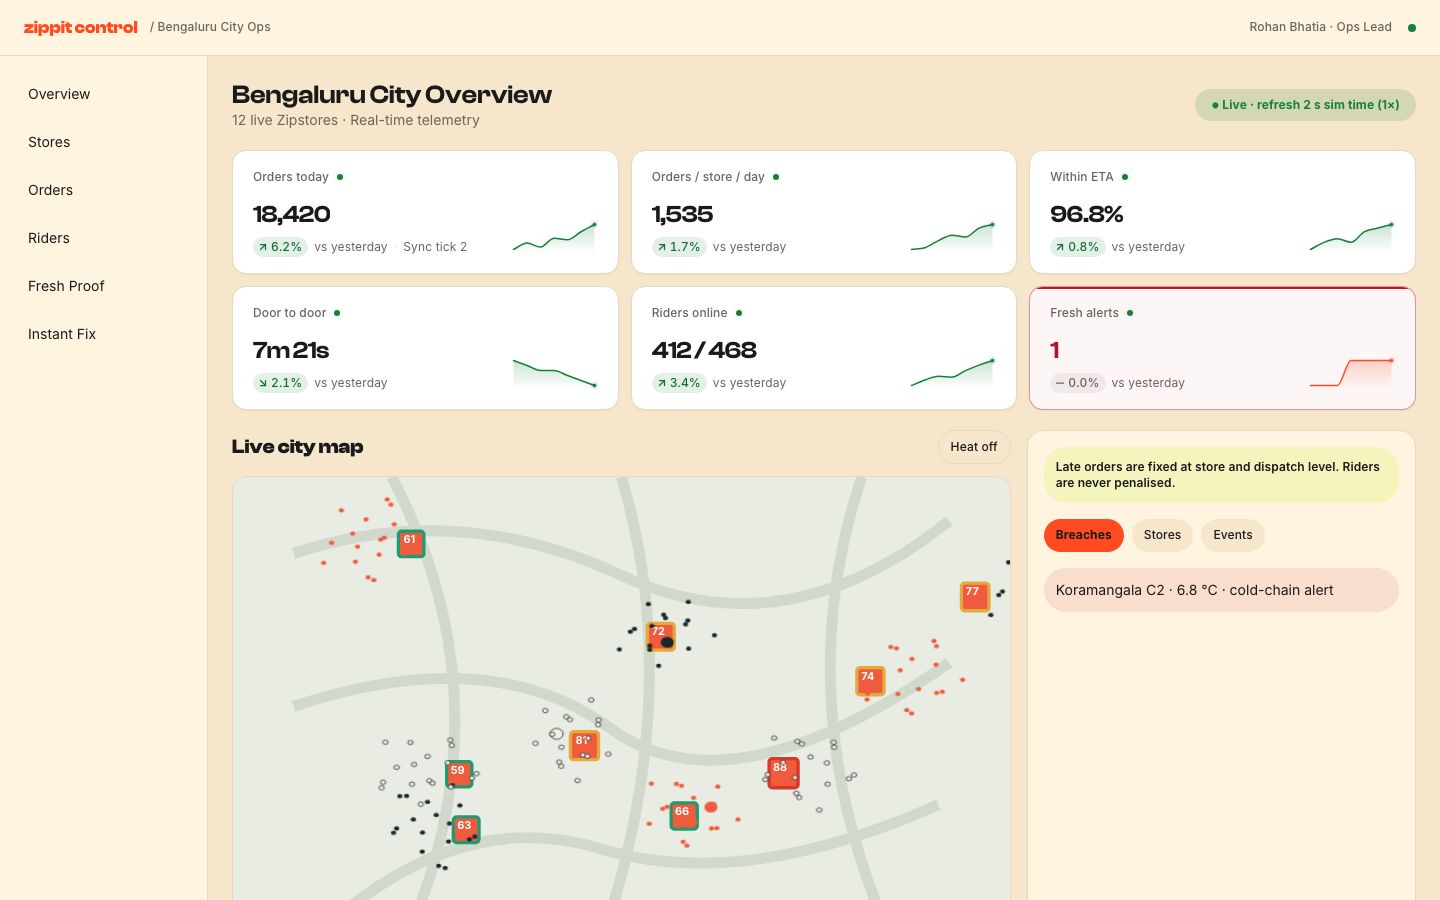The height and width of the screenshot is (900, 1440).
Task: Open store marker 72 on the map
Action: click(x=660, y=636)
